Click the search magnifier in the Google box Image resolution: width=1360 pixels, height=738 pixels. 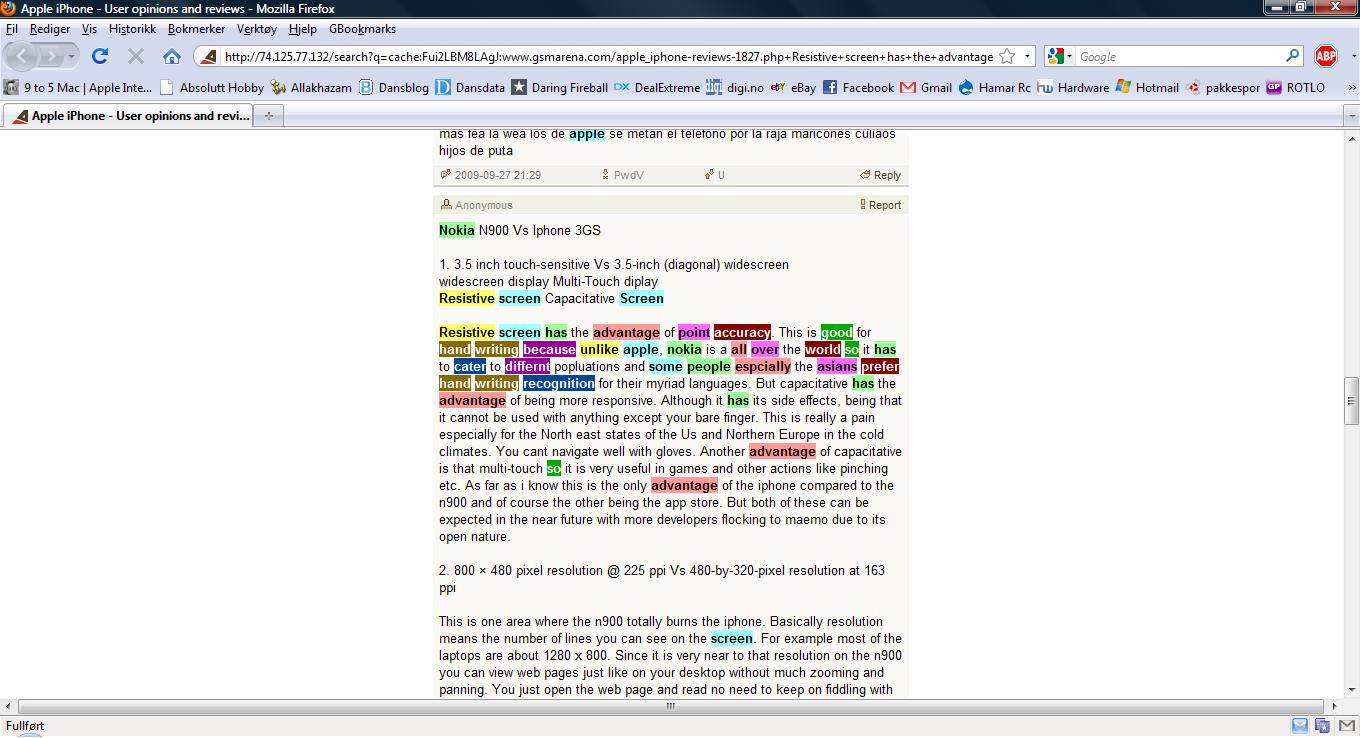[1293, 56]
